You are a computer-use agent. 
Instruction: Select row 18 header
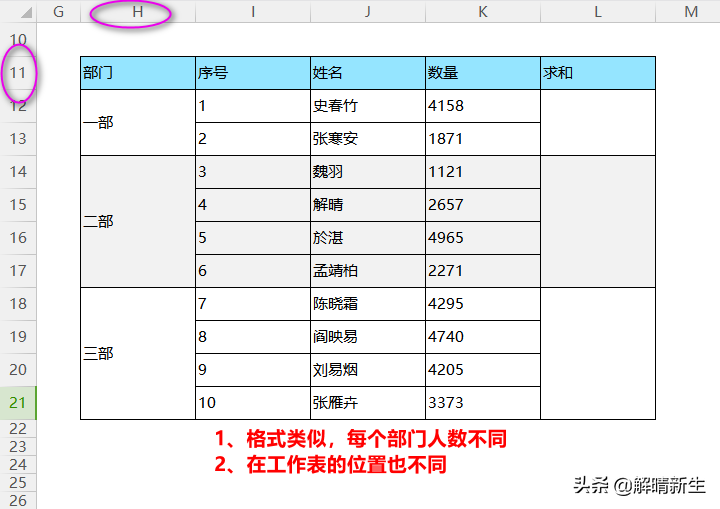pos(18,304)
